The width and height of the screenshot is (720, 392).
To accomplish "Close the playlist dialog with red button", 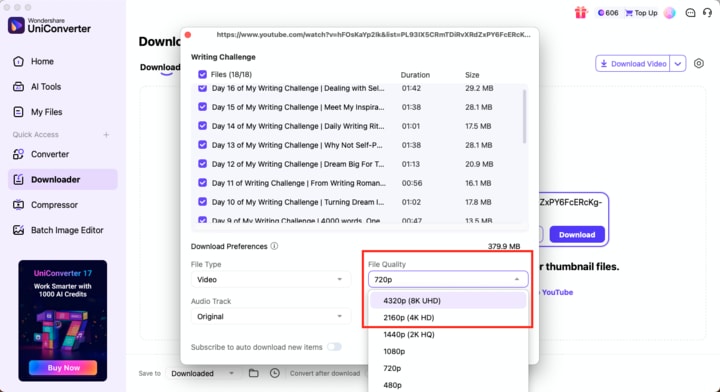I will (x=188, y=35).
